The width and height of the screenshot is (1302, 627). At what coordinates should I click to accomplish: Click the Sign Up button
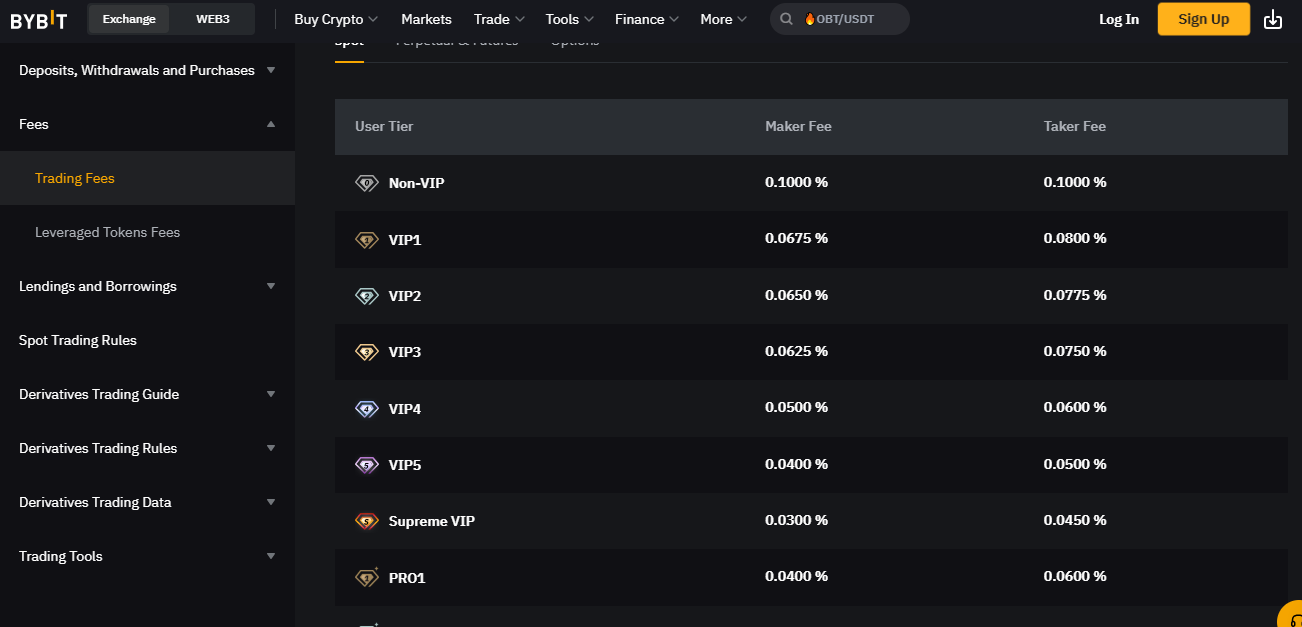coord(1204,19)
